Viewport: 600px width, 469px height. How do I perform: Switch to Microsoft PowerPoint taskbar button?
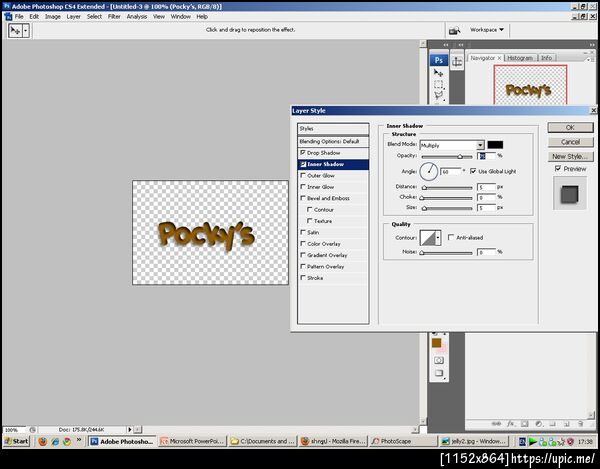(x=193, y=441)
